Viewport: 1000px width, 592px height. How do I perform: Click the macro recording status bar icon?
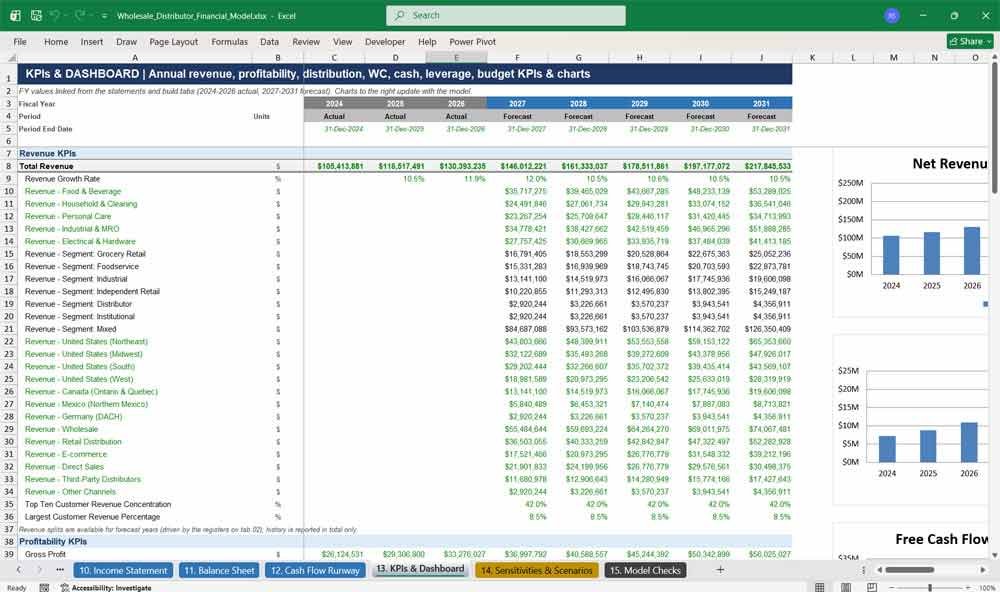44,588
